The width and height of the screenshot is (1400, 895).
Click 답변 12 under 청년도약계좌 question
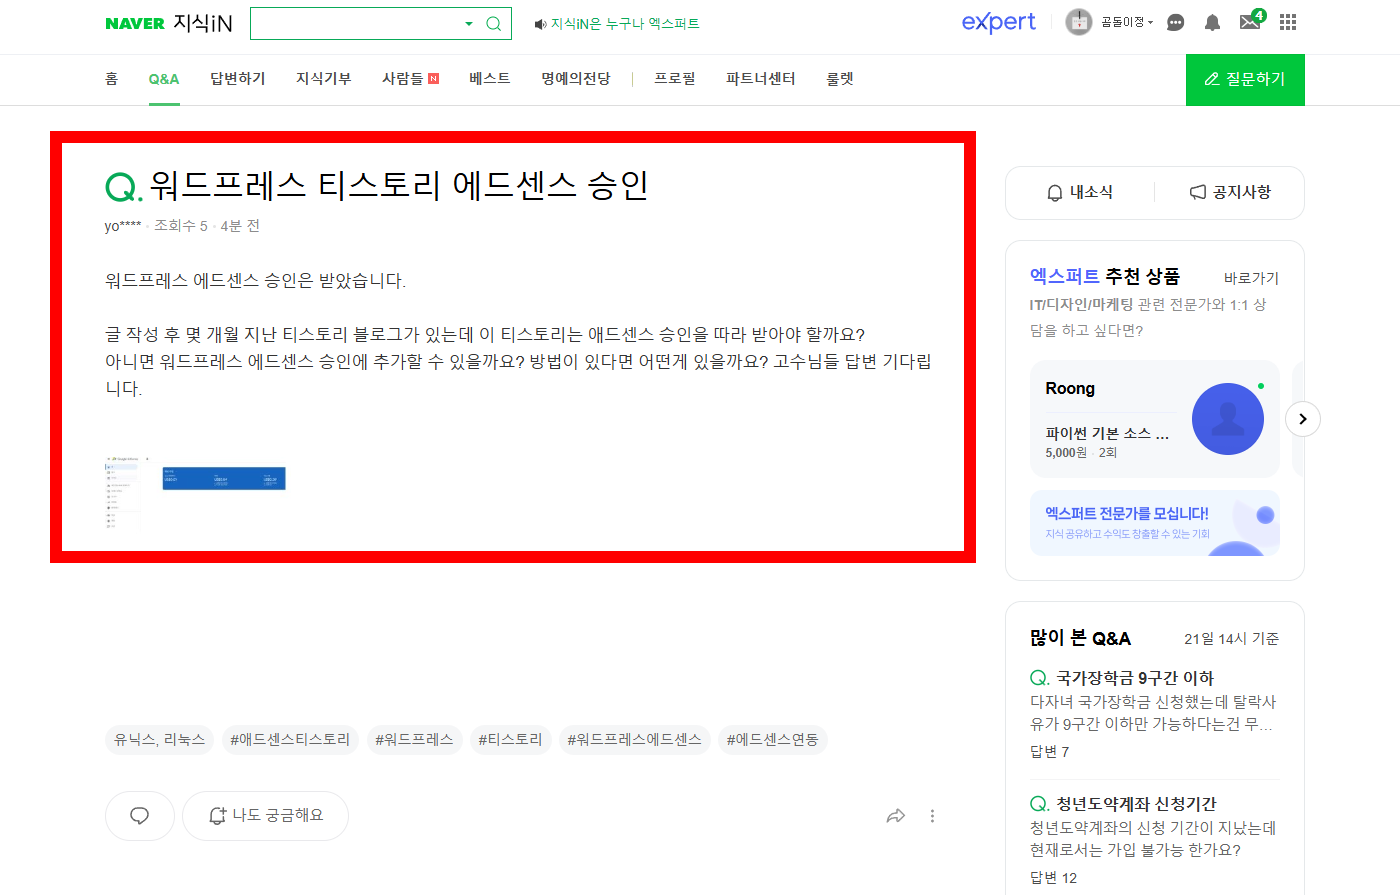(x=1054, y=878)
